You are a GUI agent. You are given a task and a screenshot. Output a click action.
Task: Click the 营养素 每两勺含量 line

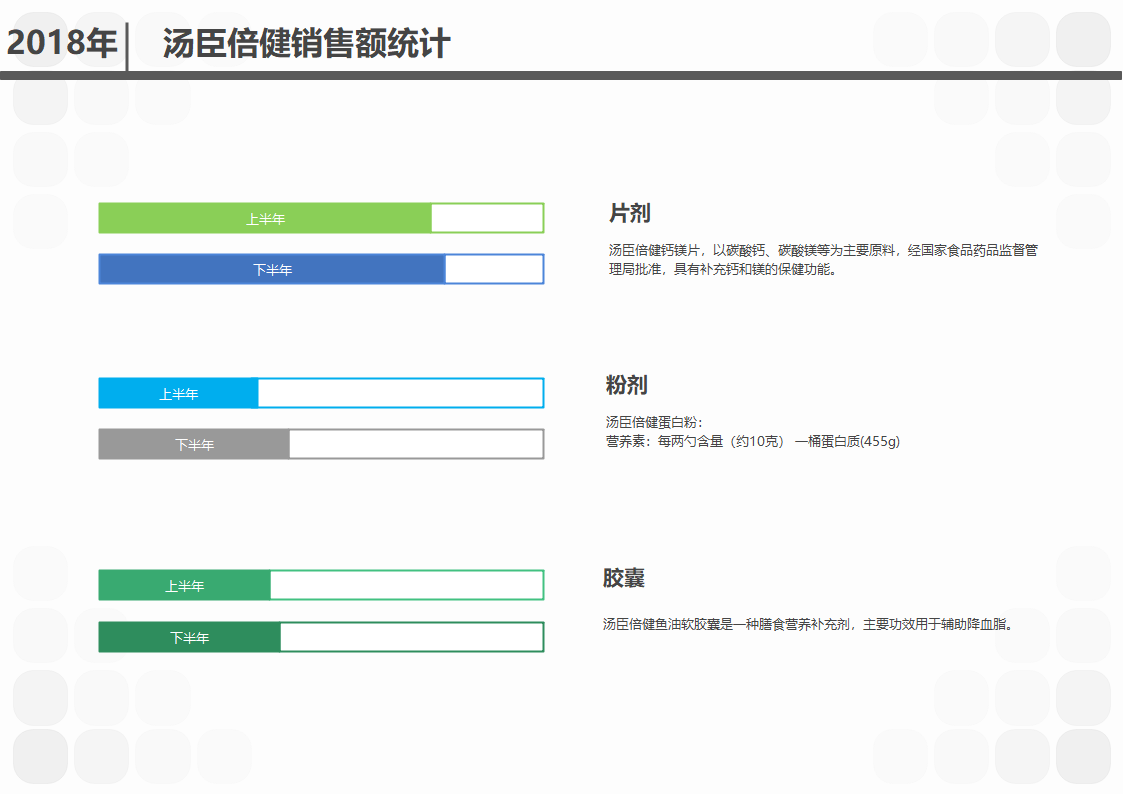(x=753, y=442)
